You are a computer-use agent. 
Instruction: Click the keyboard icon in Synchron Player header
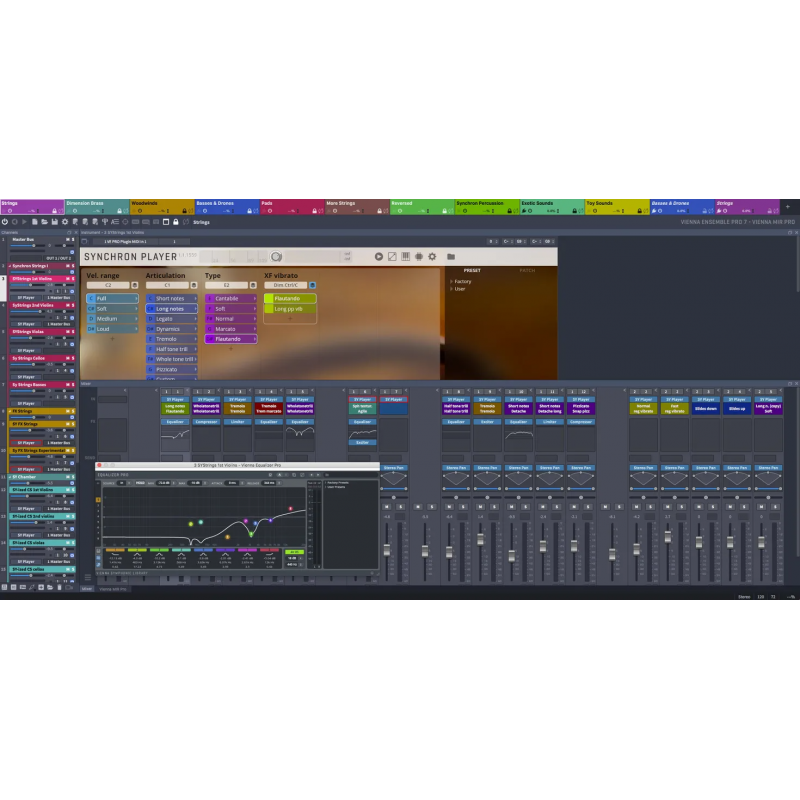[405, 257]
